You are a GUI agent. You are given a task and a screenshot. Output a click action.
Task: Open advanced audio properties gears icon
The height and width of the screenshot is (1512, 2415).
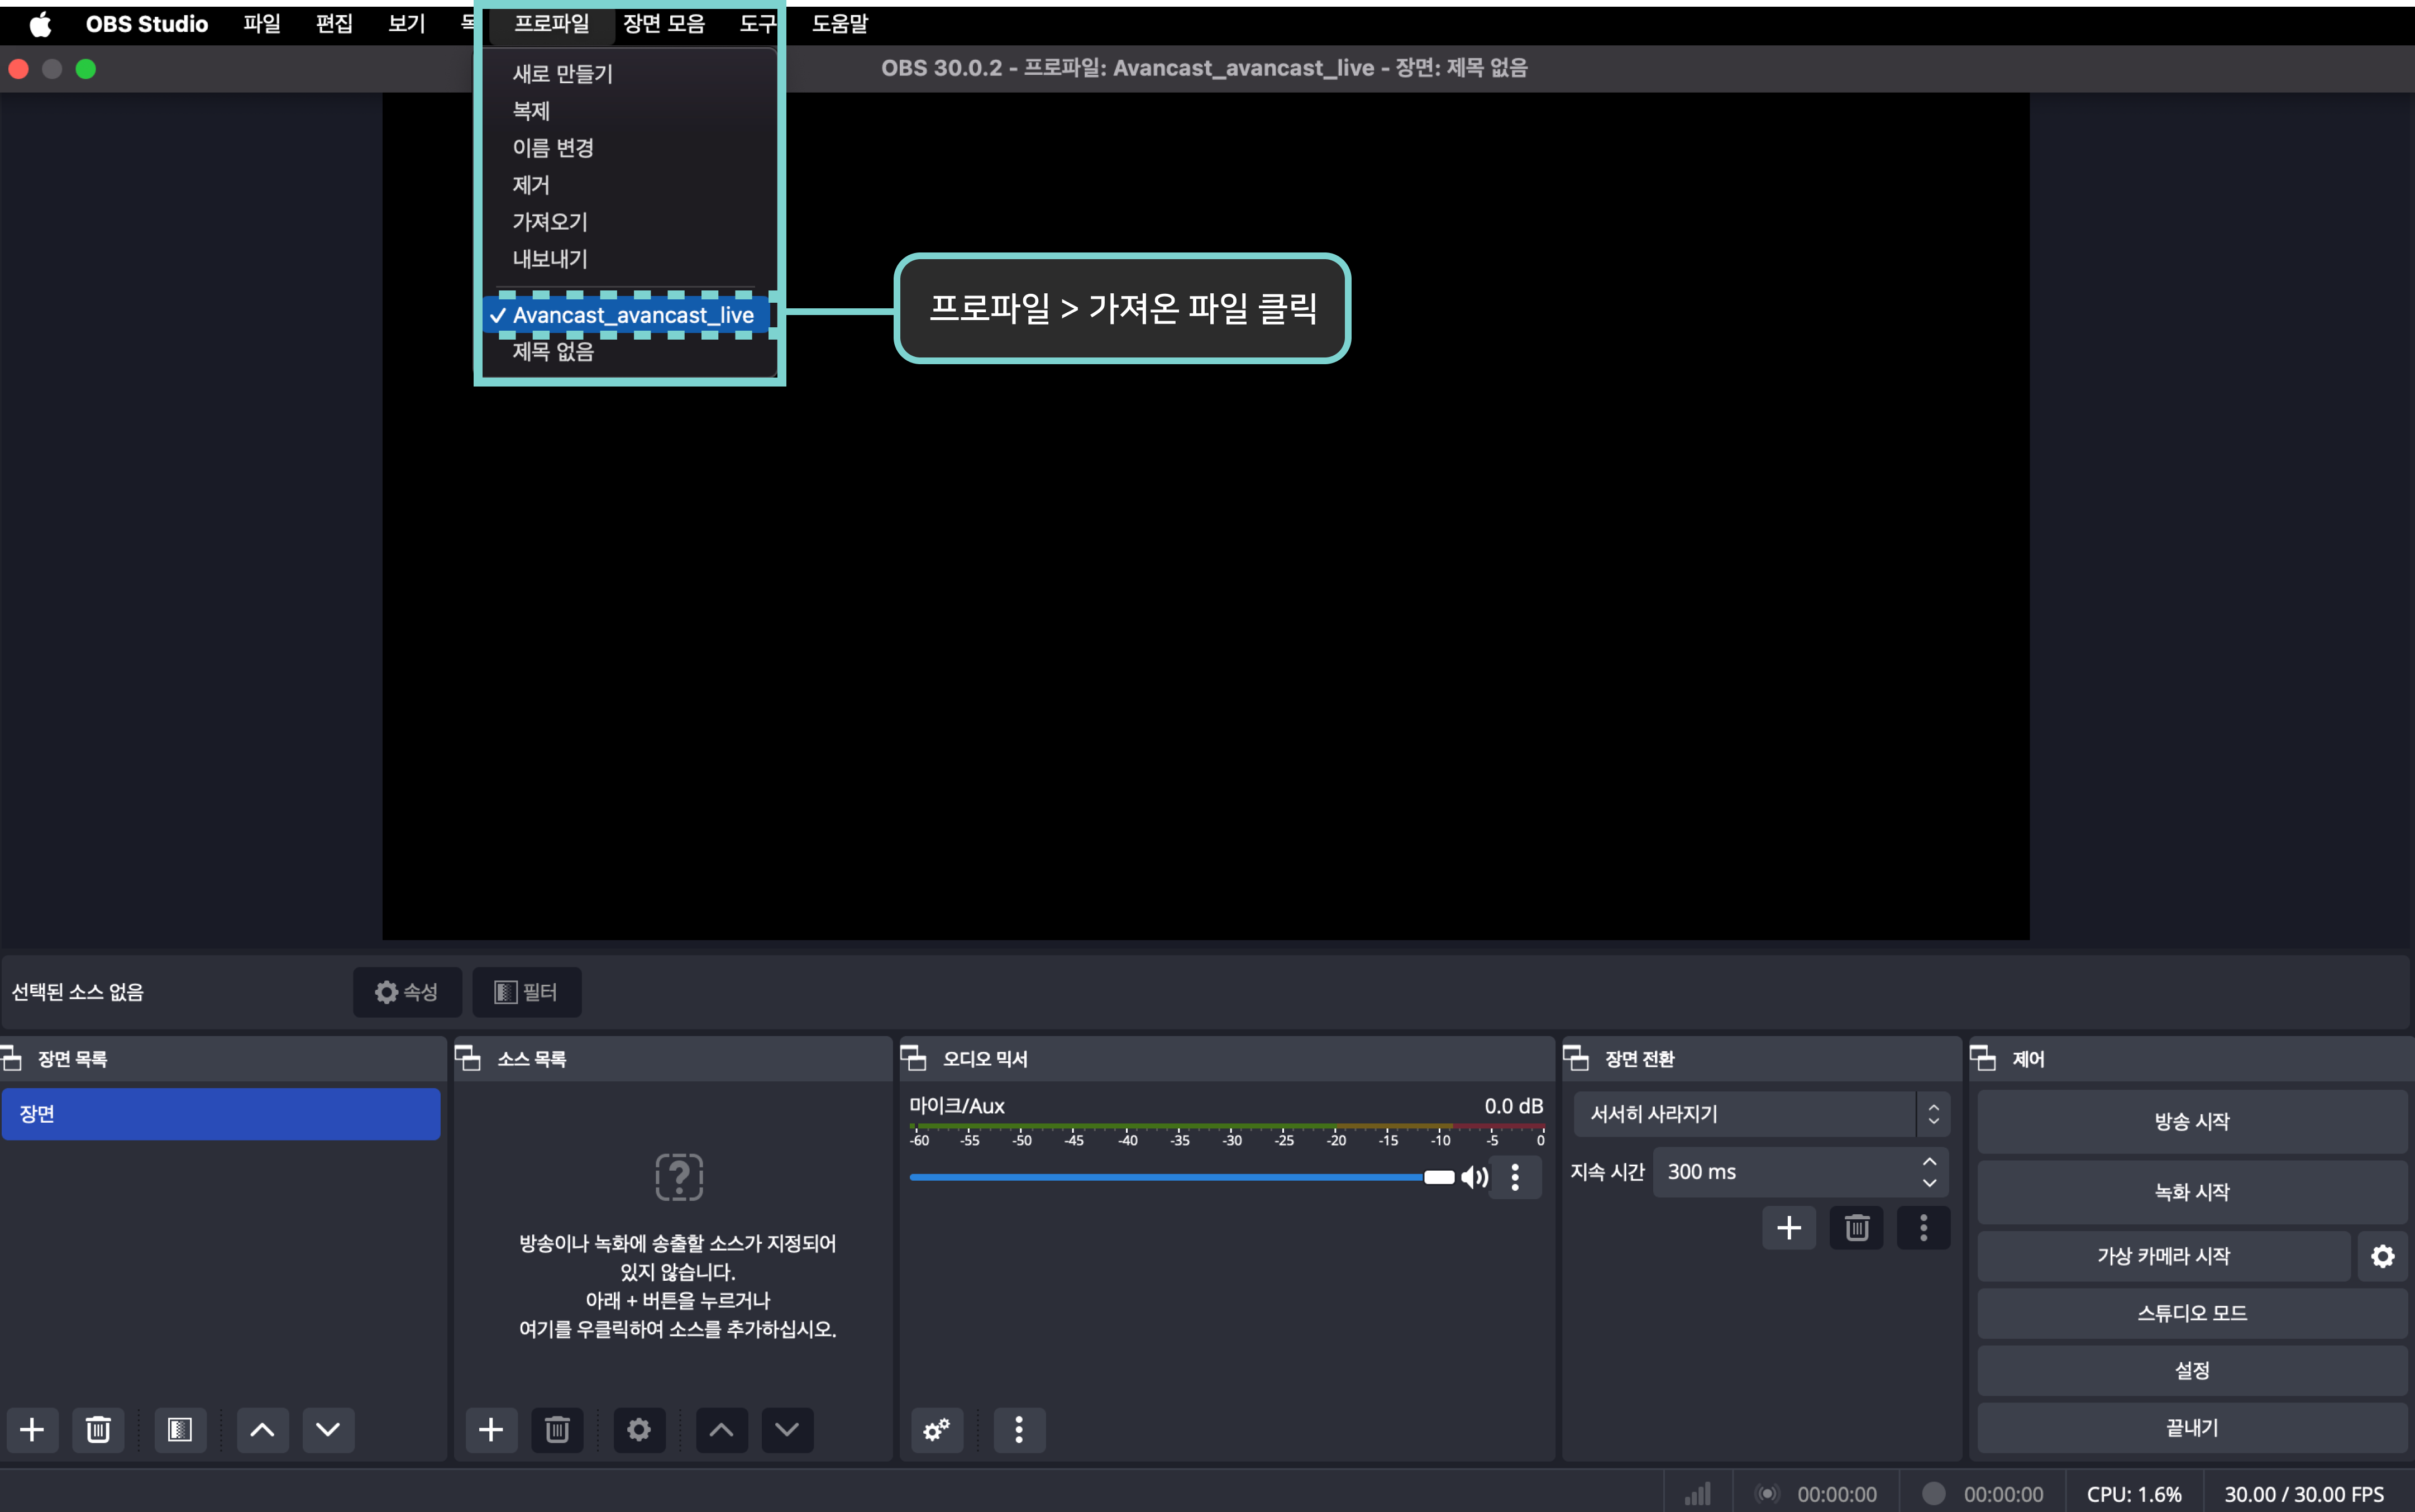[x=937, y=1429]
